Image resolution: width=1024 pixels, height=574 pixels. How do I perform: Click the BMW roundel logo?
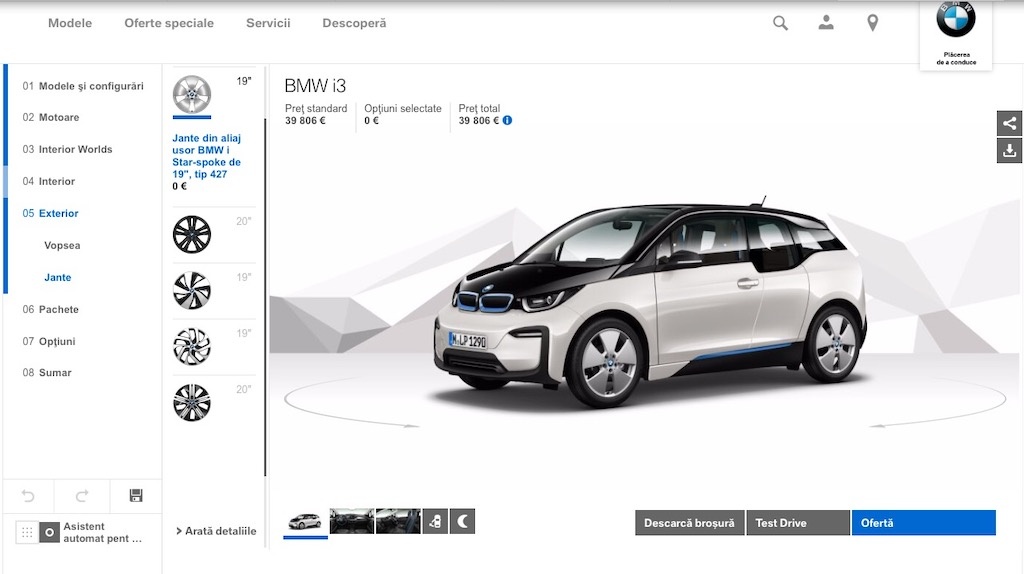pyautogui.click(x=955, y=20)
